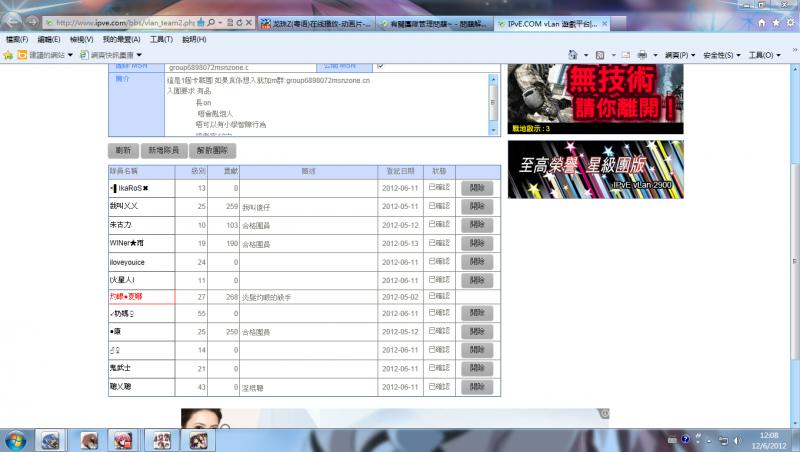The image size is (800, 452).
Task: Click the 新增隊員 button
Action: 163,150
